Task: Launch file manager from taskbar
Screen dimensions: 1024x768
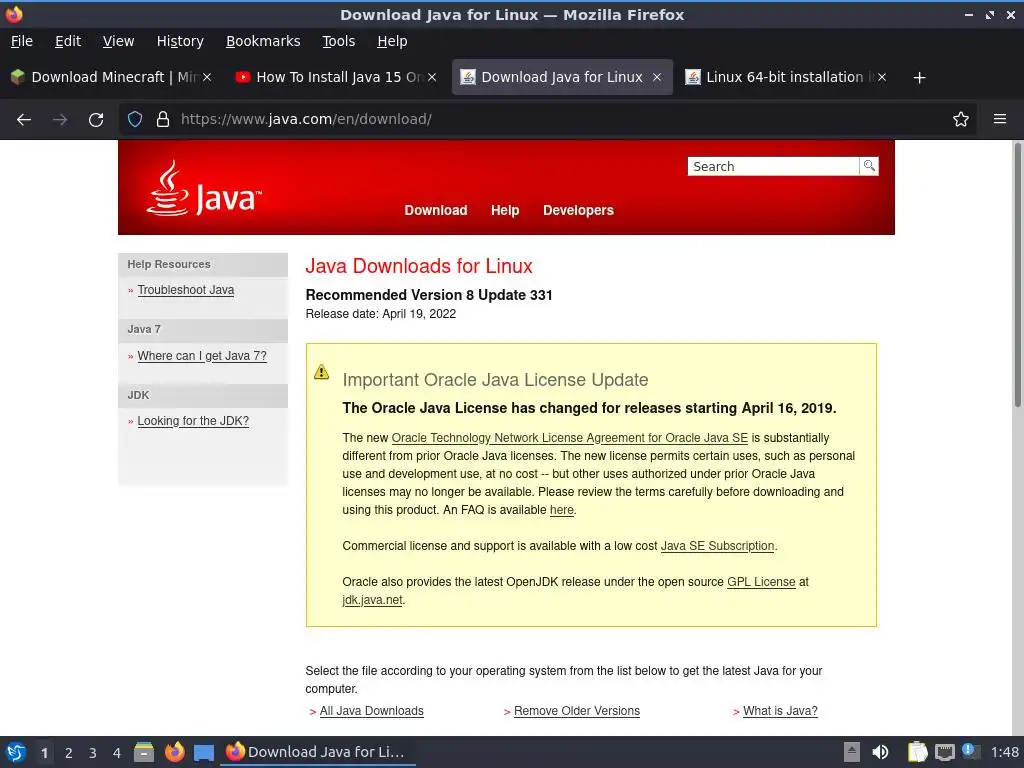Action: click(144, 752)
